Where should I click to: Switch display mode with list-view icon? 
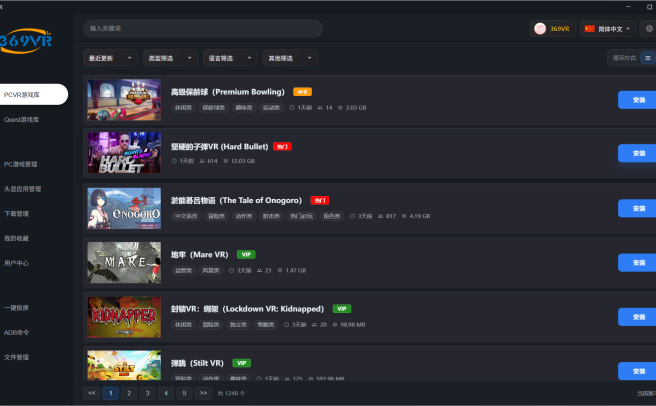click(x=648, y=58)
